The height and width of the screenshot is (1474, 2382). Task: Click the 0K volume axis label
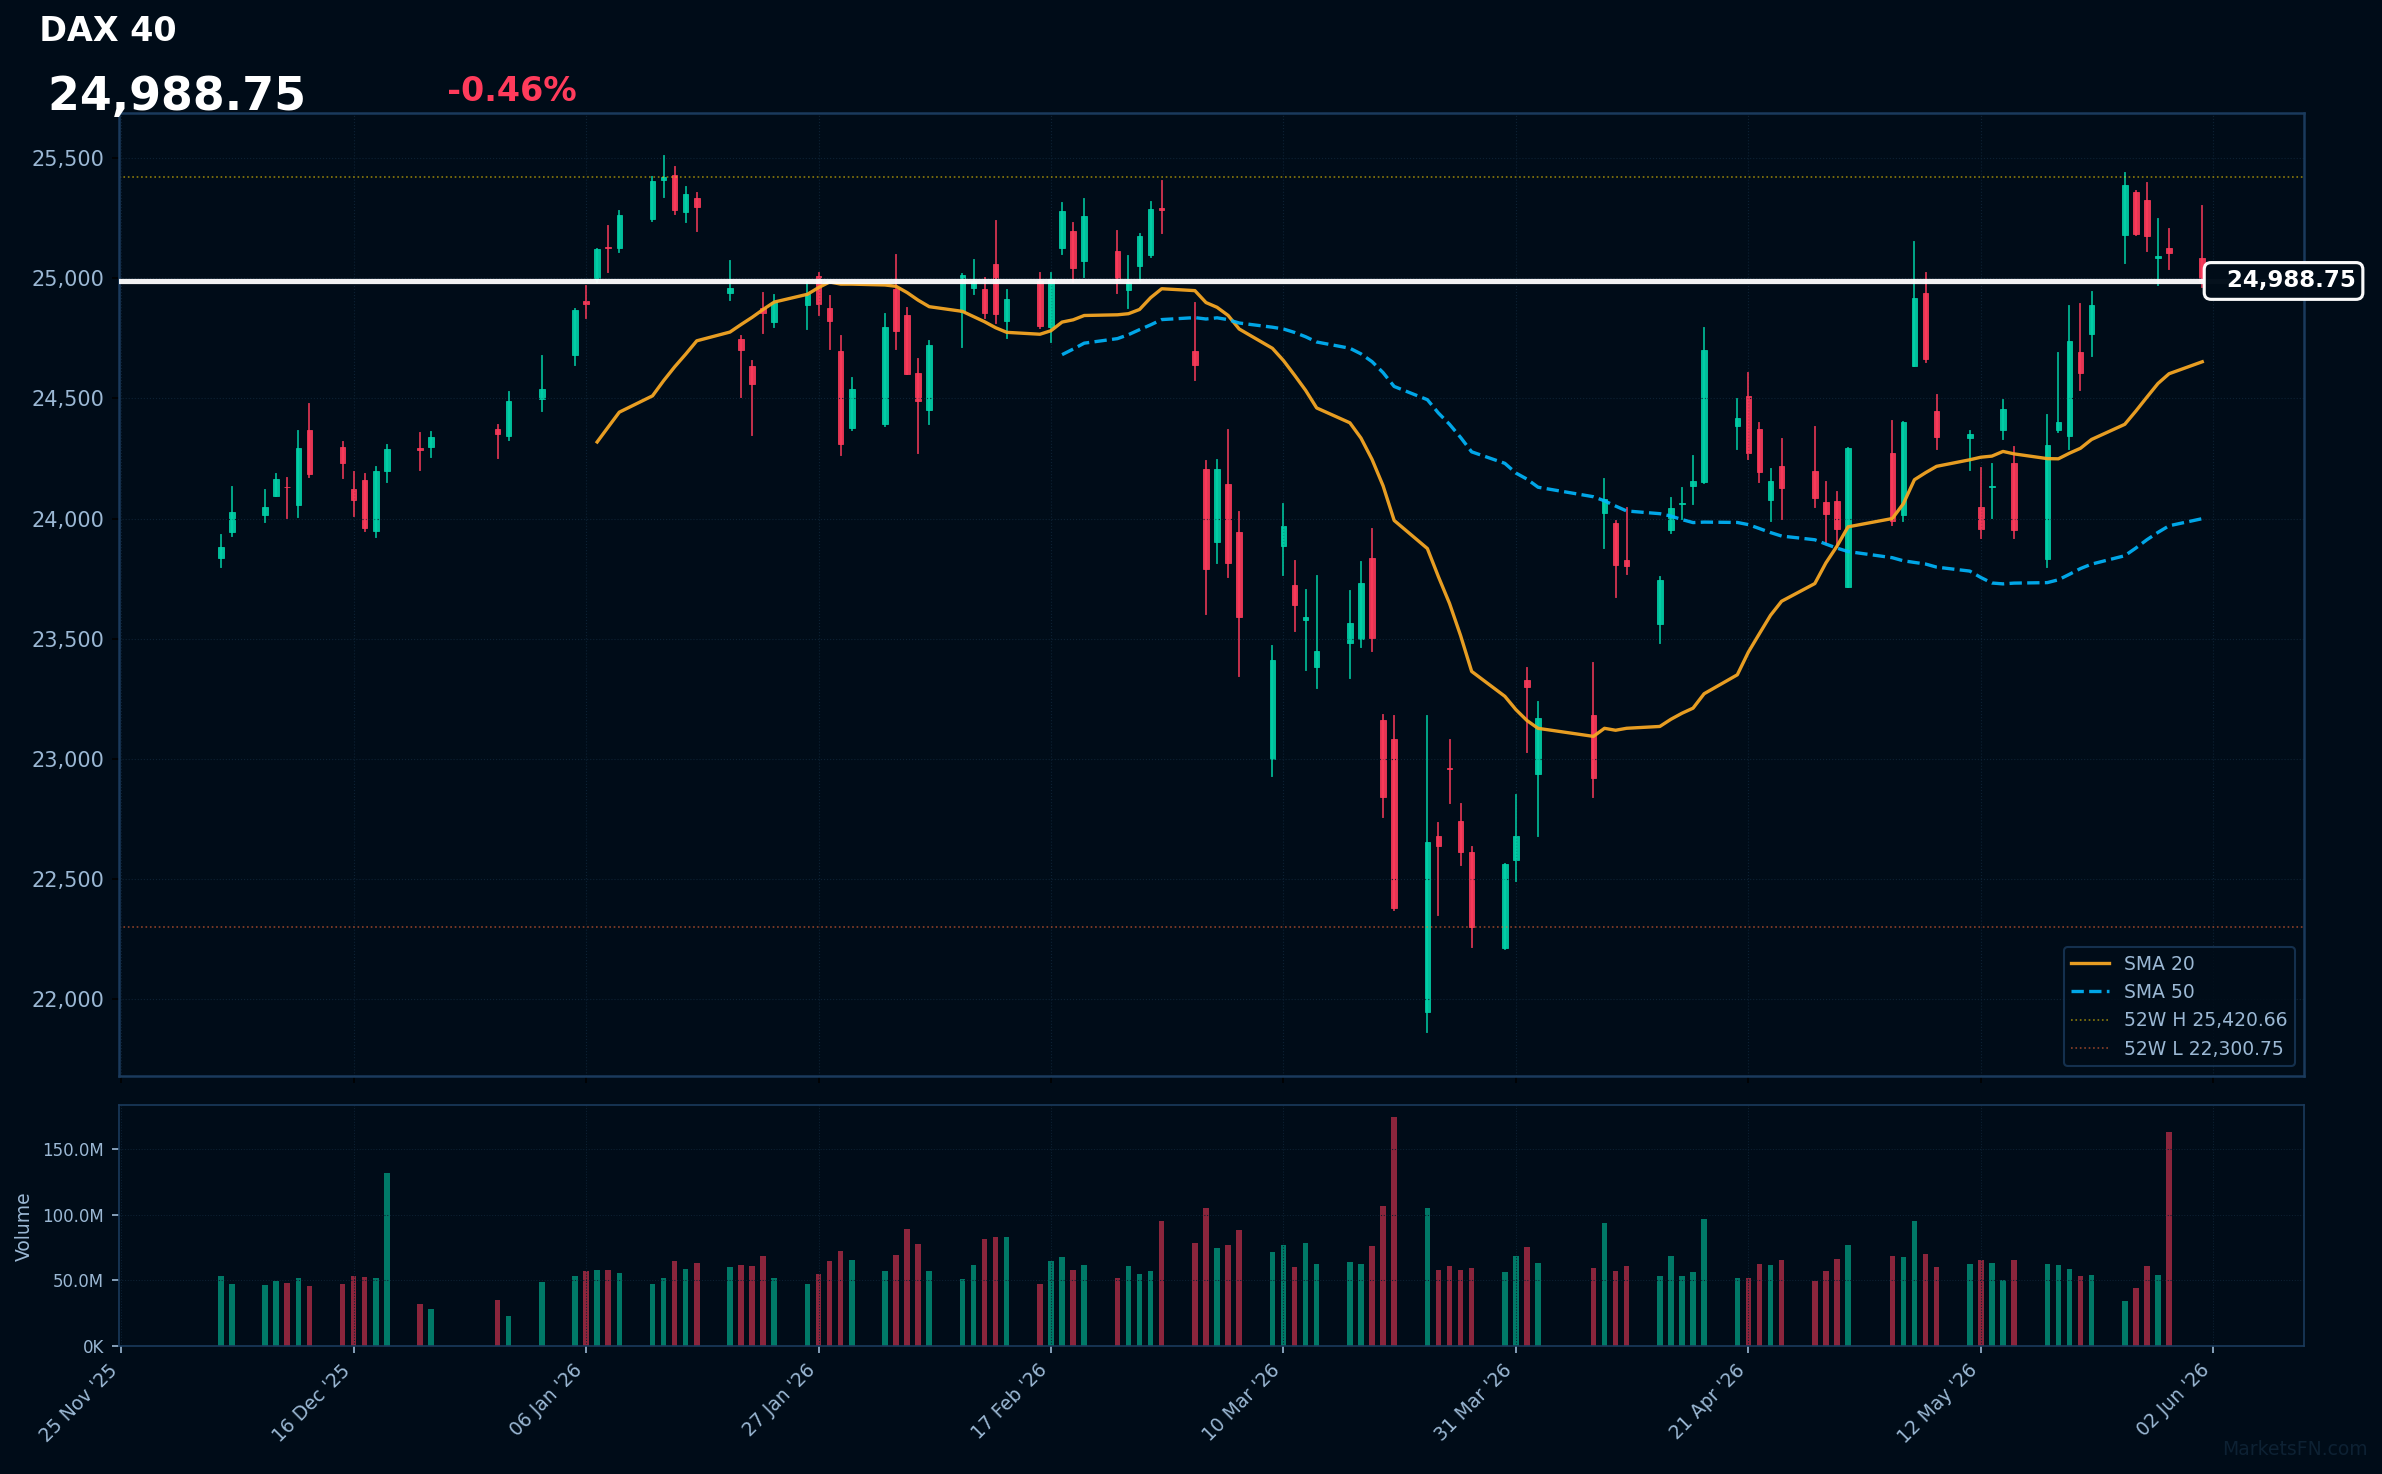coord(93,1347)
